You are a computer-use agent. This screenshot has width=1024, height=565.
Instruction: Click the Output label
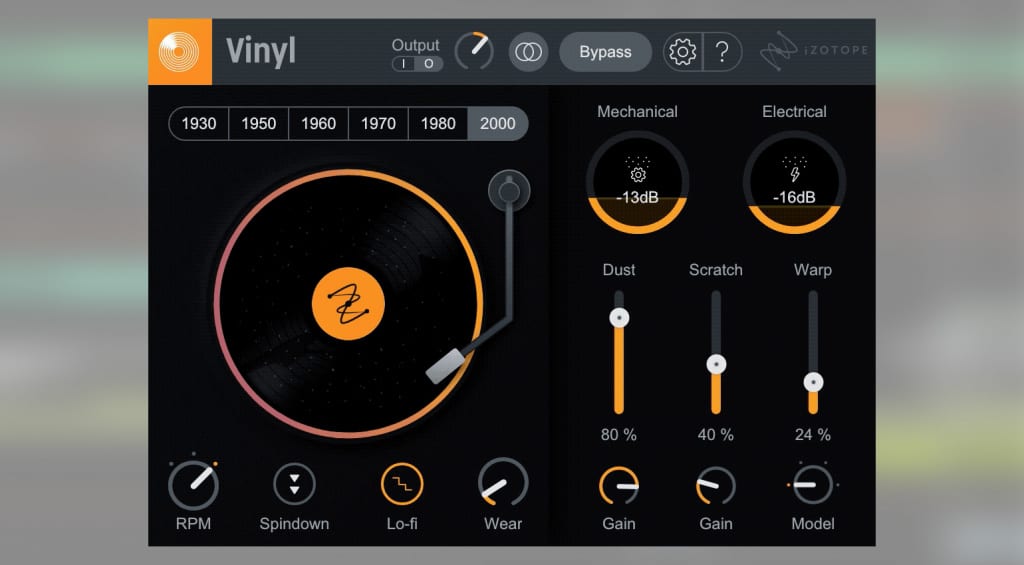(x=415, y=45)
